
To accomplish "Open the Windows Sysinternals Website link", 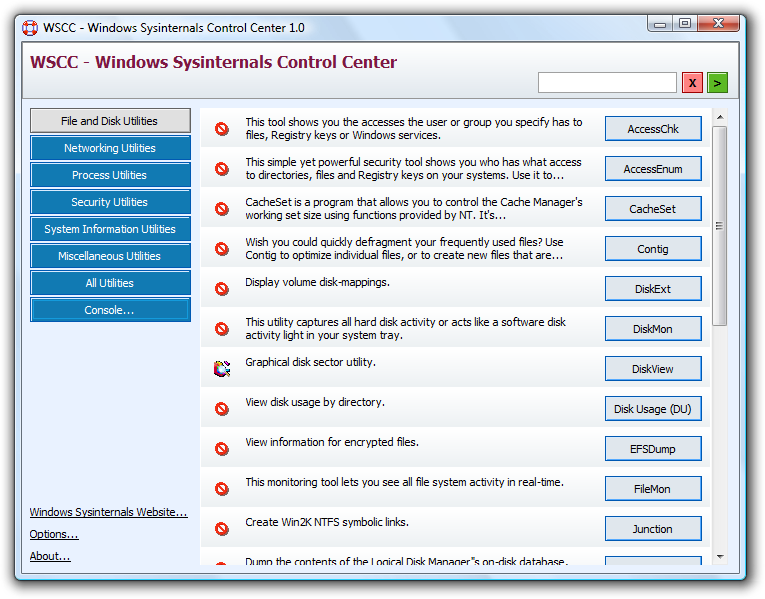I will (108, 512).
